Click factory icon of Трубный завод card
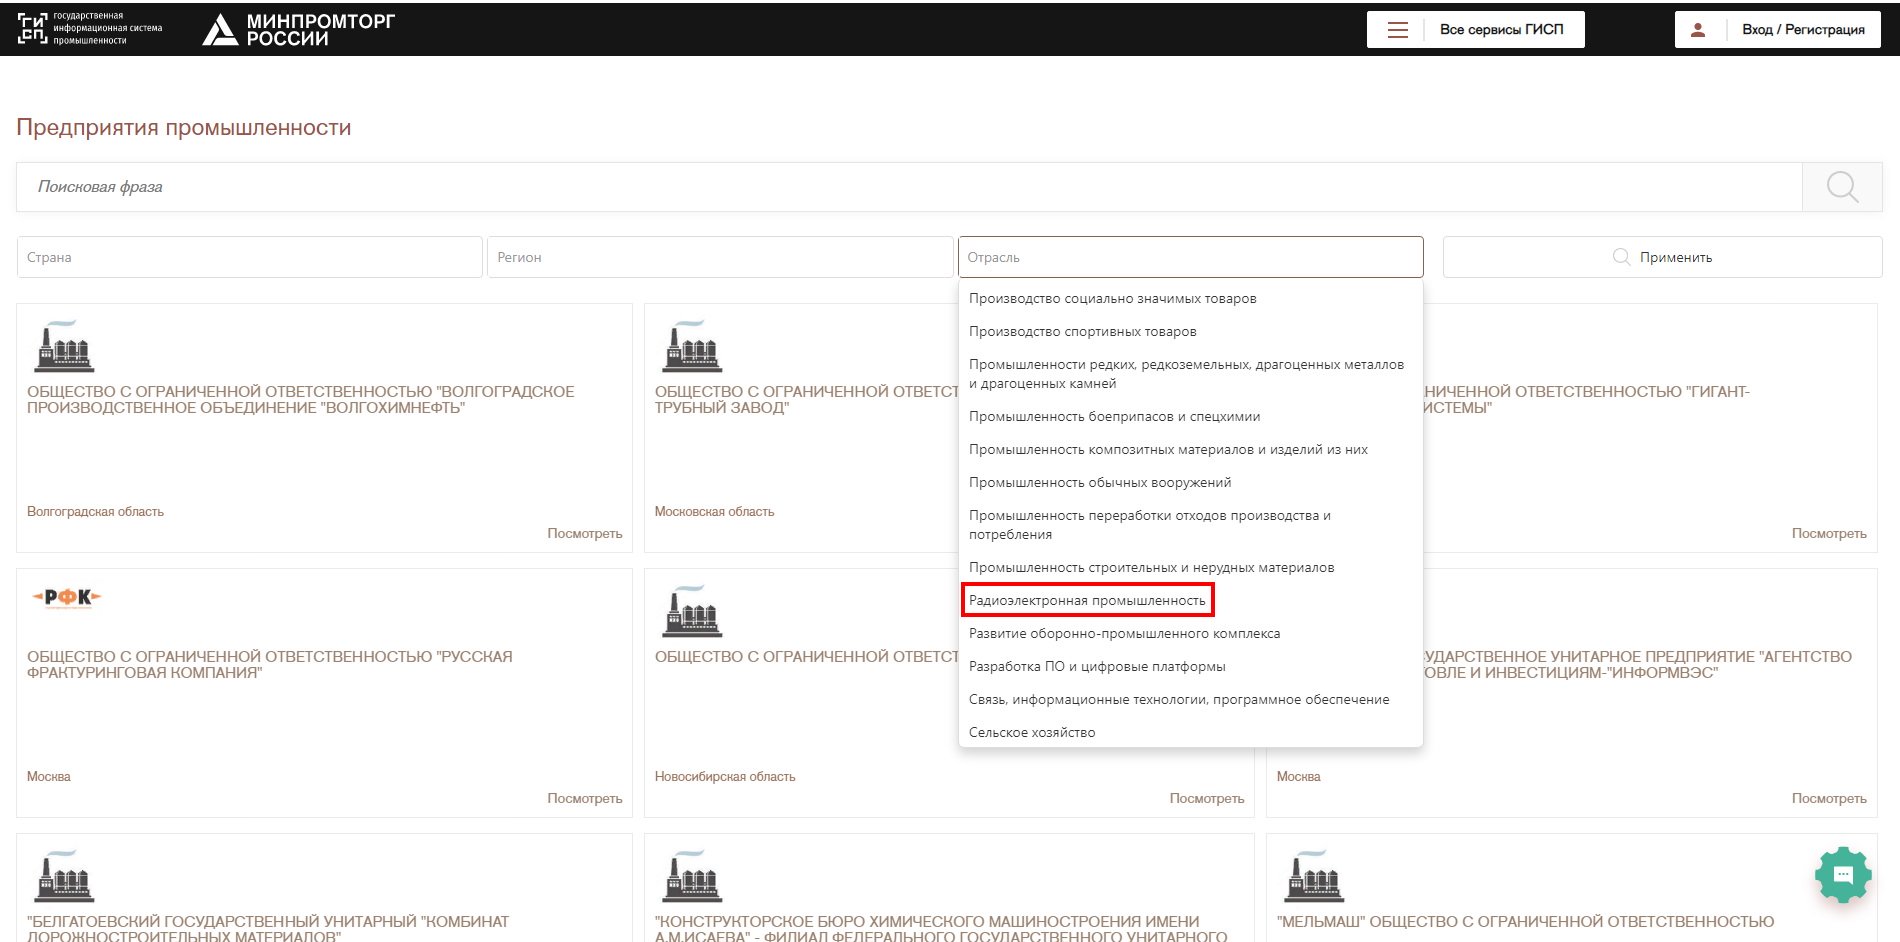This screenshot has height=942, width=1900. (x=692, y=346)
